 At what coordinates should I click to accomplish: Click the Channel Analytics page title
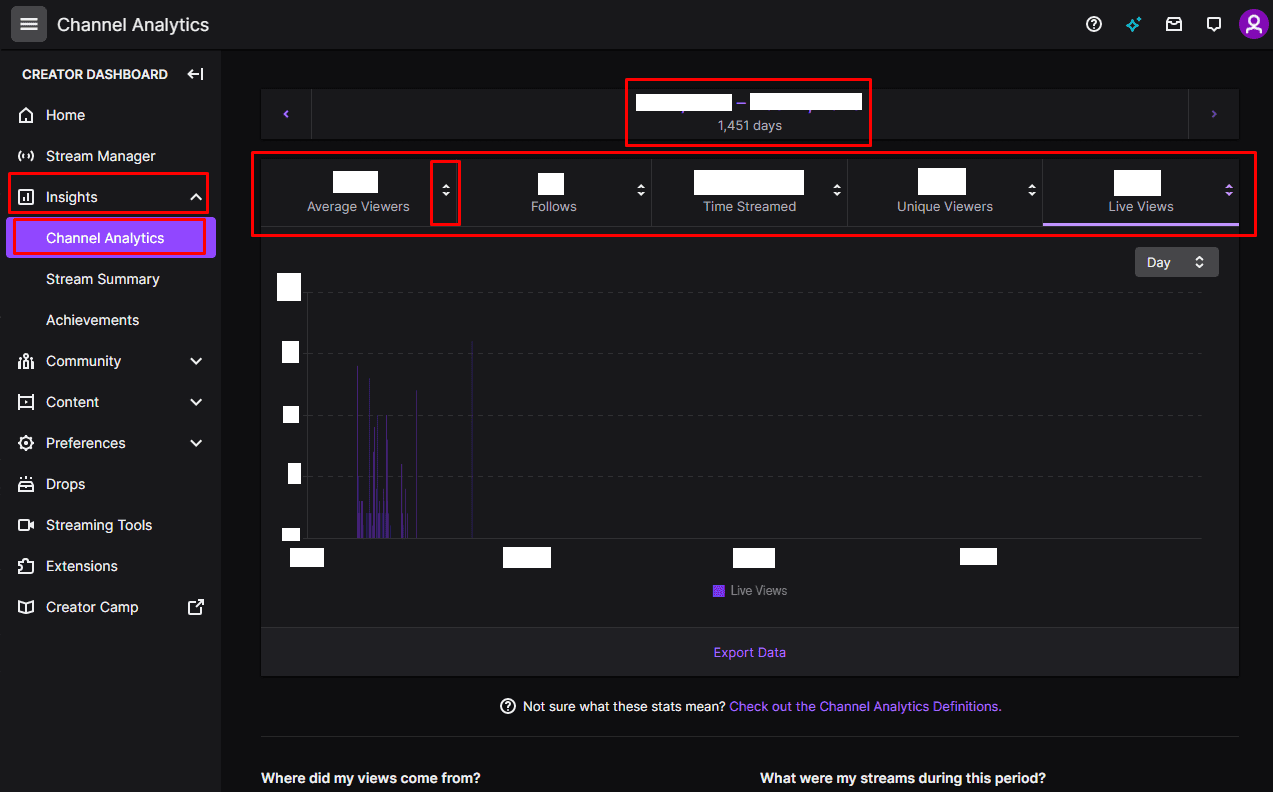133,24
